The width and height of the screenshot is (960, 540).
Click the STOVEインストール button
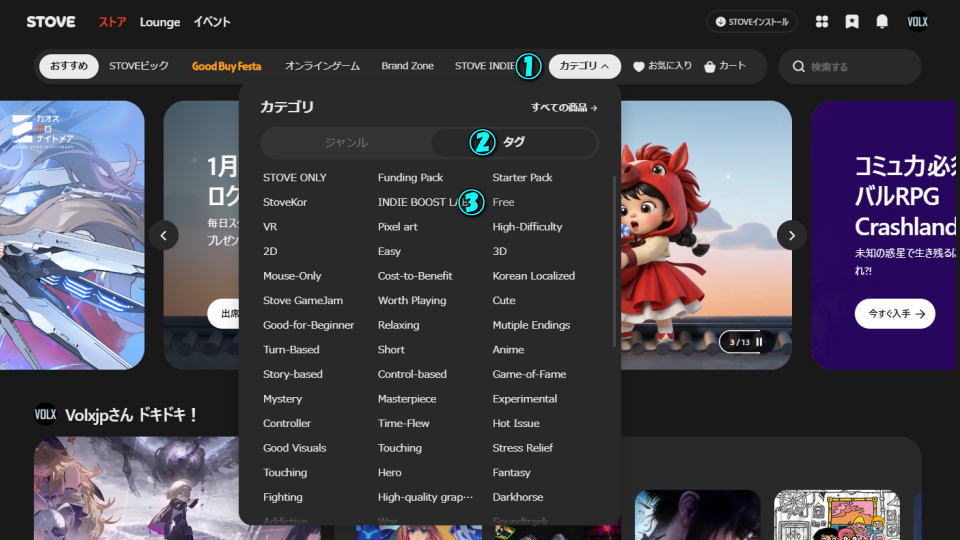pos(751,21)
